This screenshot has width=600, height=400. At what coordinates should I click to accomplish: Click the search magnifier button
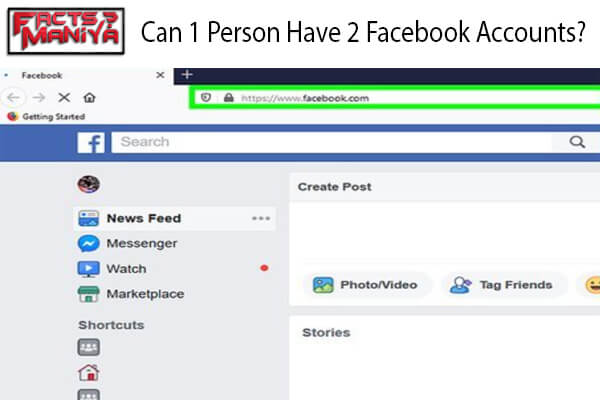click(577, 142)
